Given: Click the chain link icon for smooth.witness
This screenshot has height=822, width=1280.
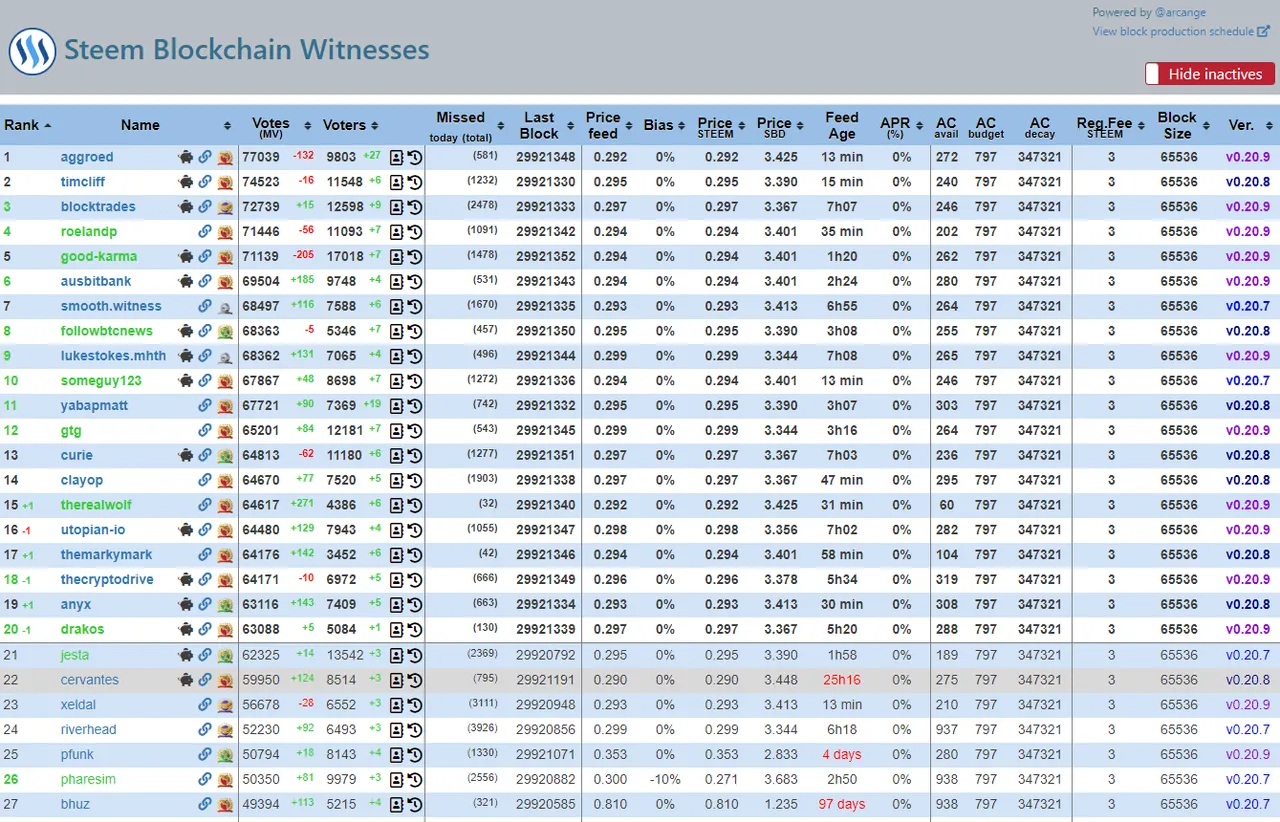Looking at the screenshot, I should [x=205, y=306].
